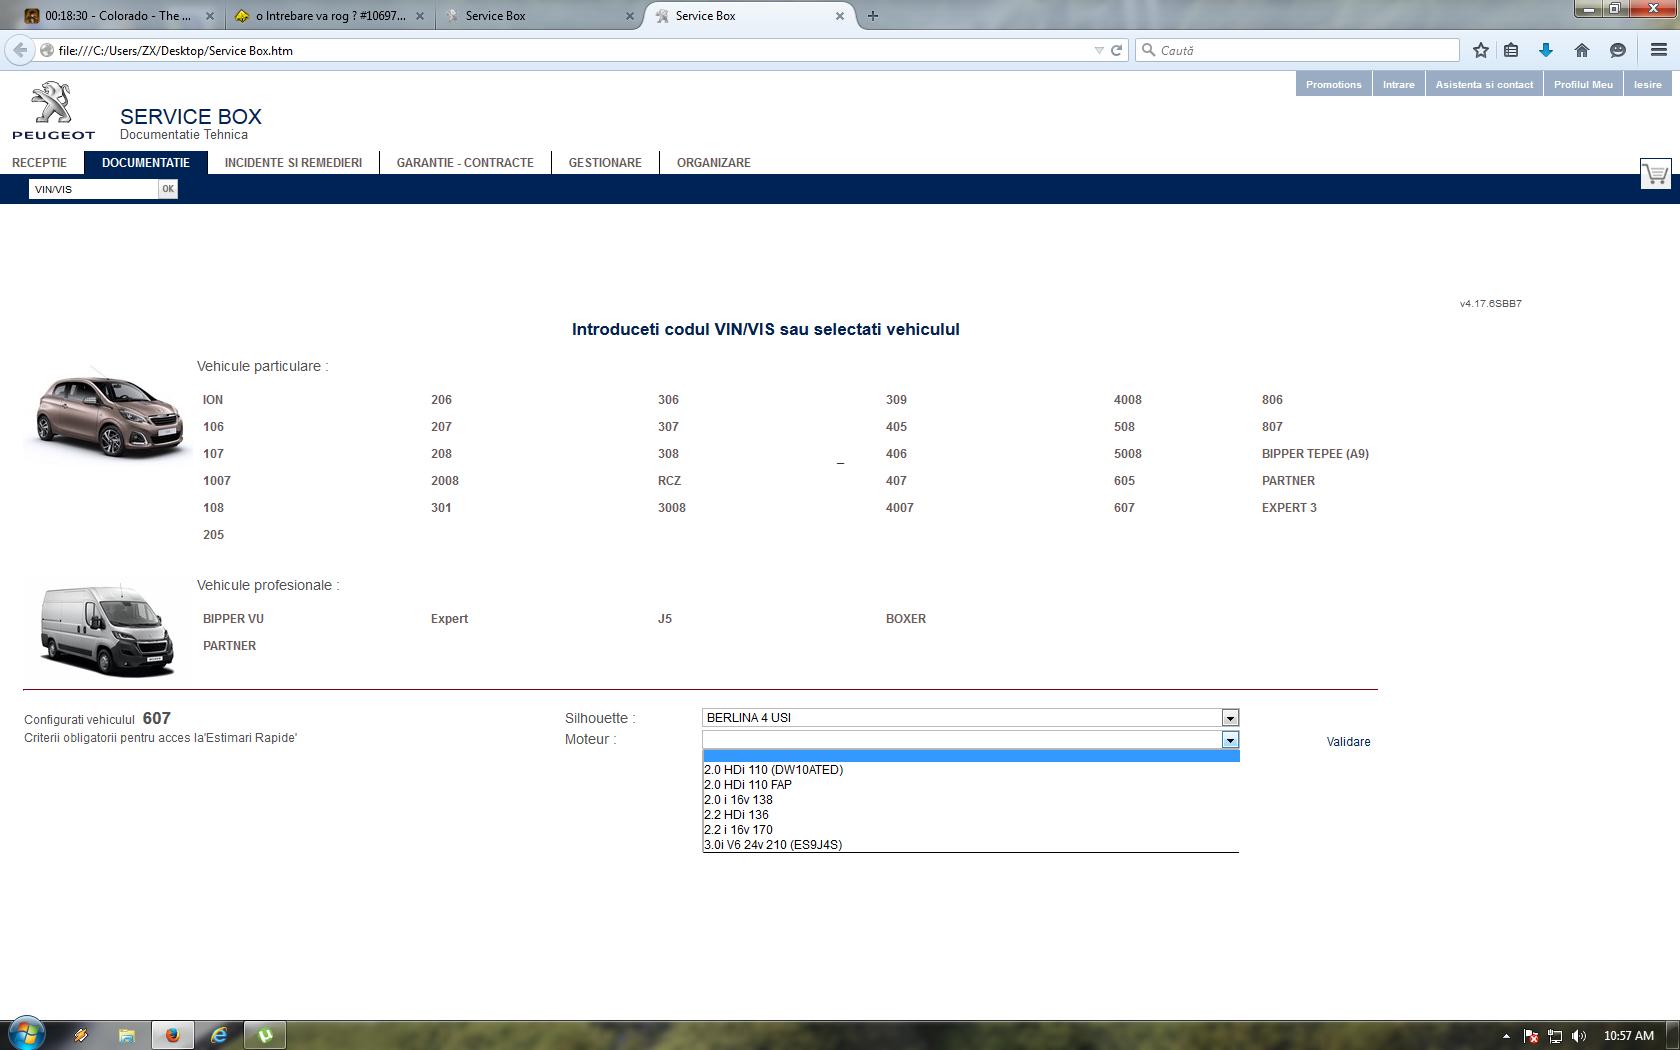
Task: Click the Intrare button
Action: 1398,84
